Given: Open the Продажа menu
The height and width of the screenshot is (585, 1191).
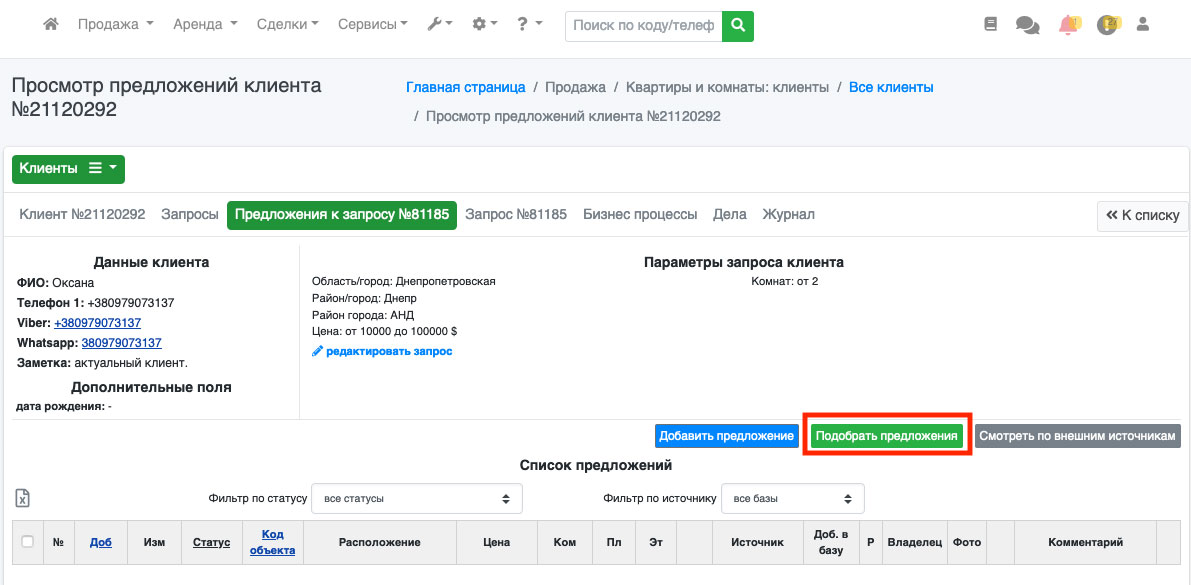Looking at the screenshot, I should 115,25.
